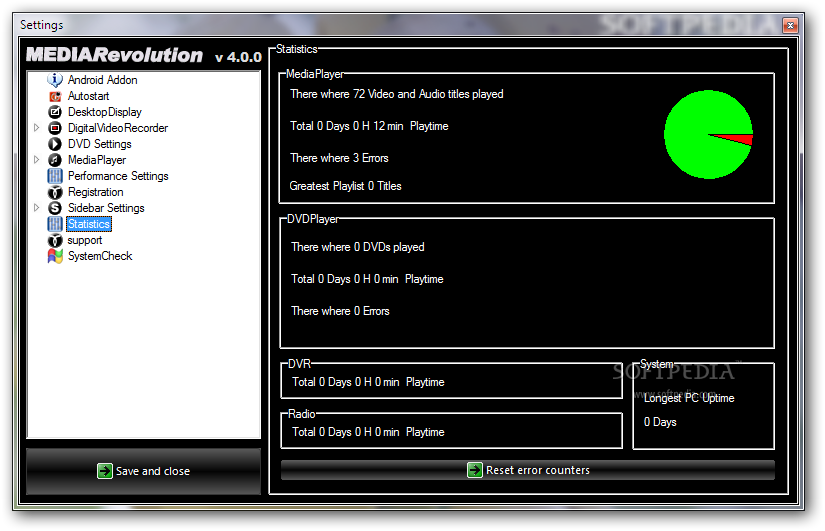The width and height of the screenshot is (825, 531).
Task: Click the Sidebar Settings S icon
Action: (x=55, y=208)
